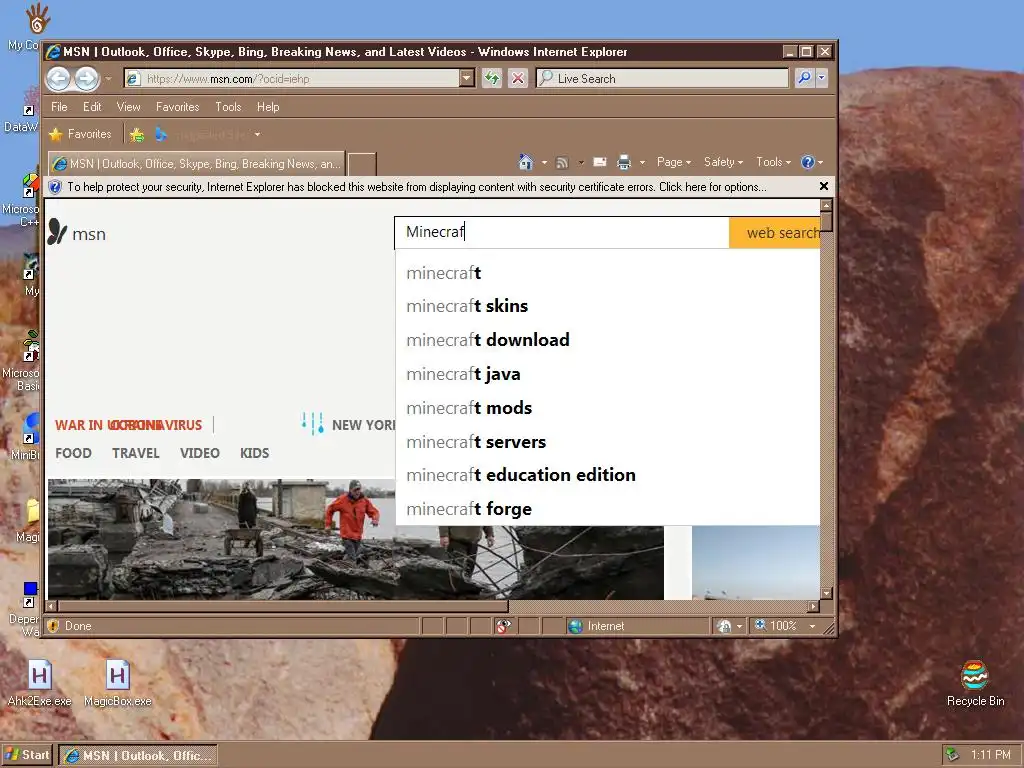Close the security information bar
1024x768 pixels.
[x=824, y=186]
